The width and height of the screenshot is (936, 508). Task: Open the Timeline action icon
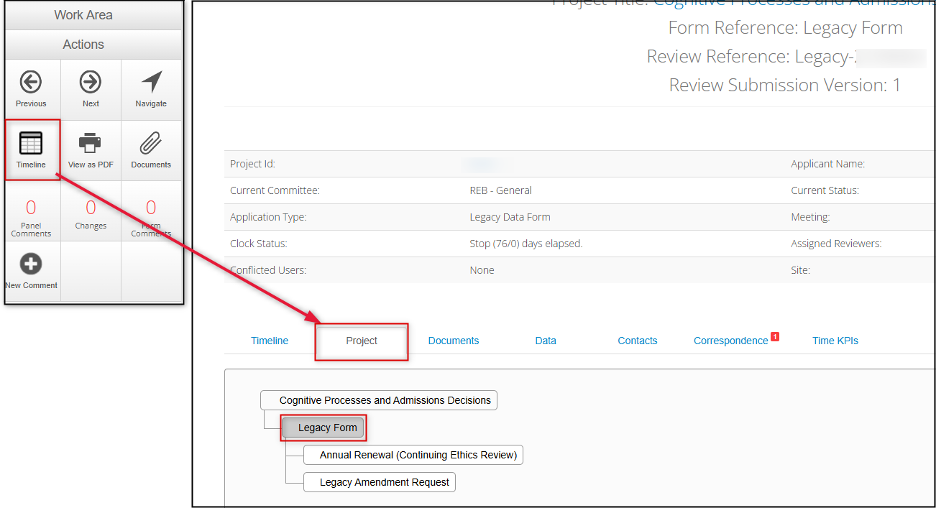click(30, 143)
